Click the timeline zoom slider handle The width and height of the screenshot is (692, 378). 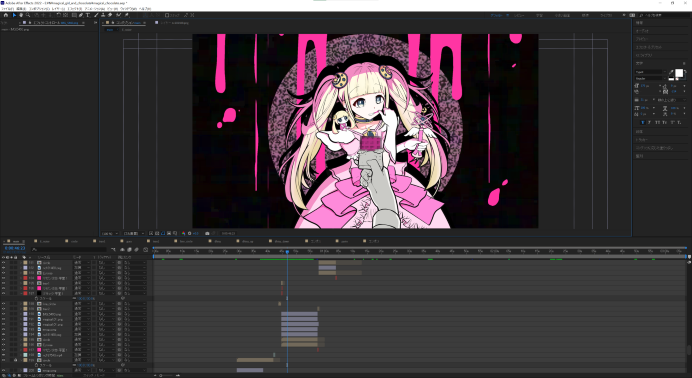161,375
